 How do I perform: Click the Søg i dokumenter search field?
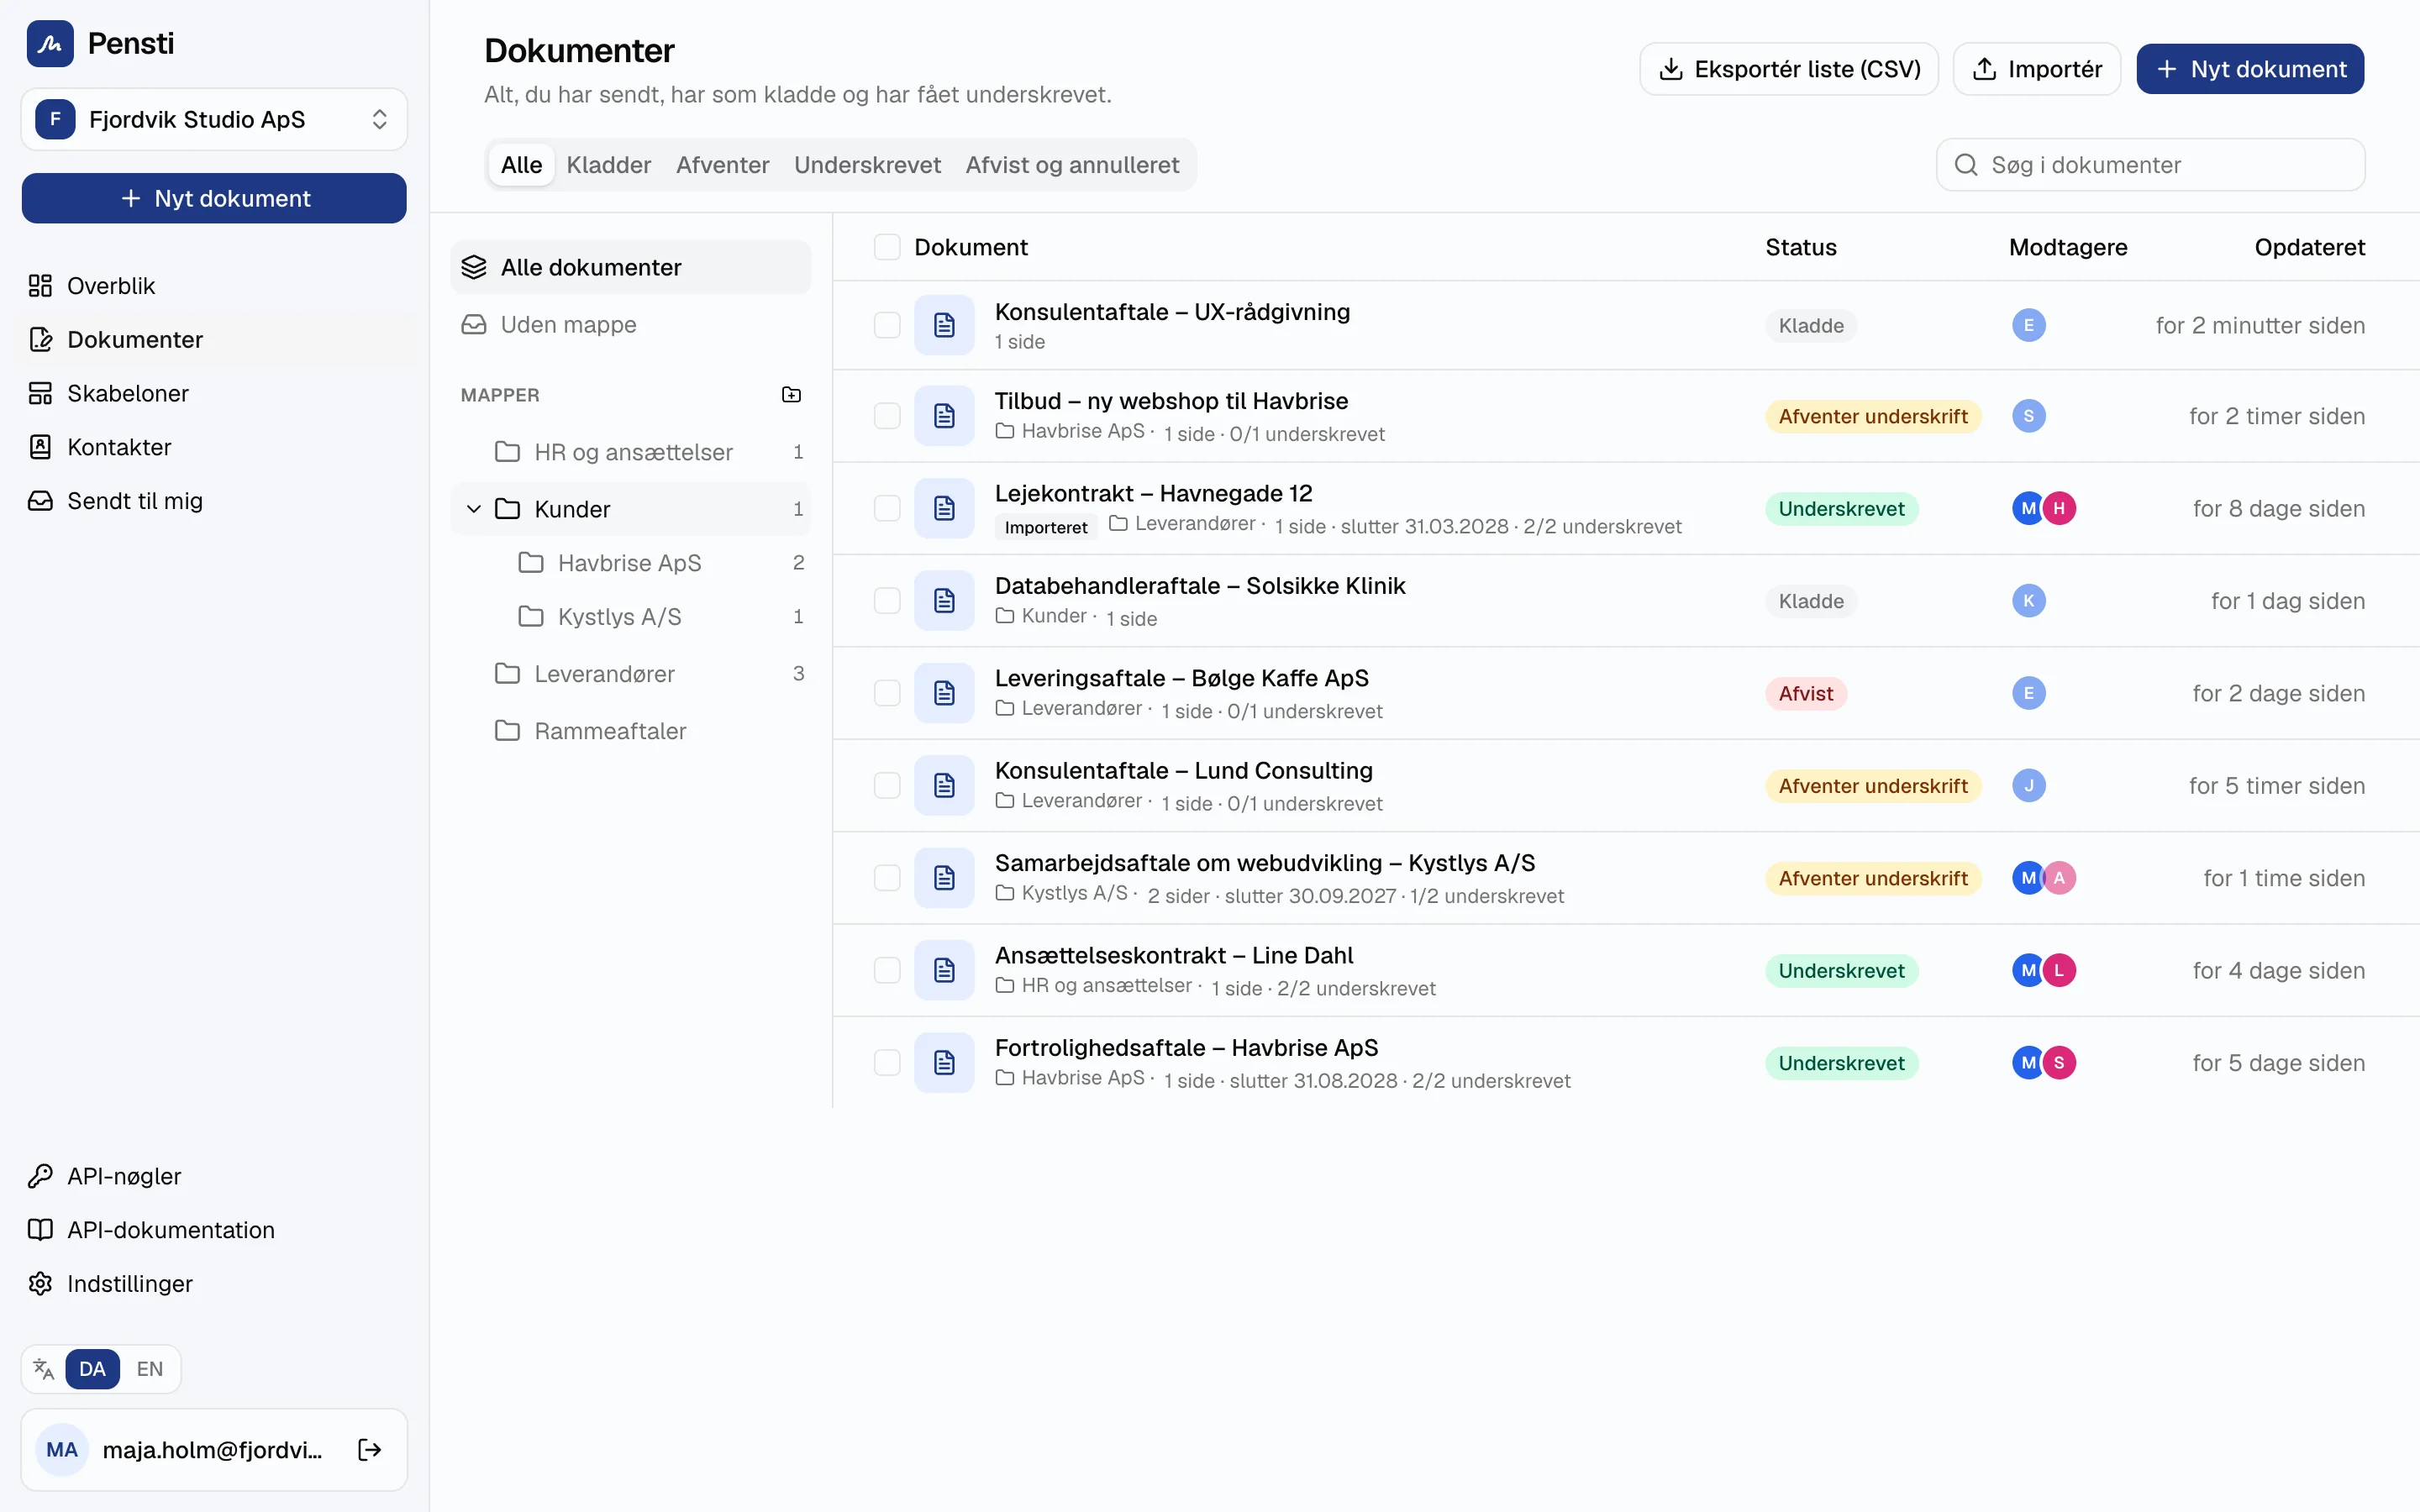coord(2150,165)
